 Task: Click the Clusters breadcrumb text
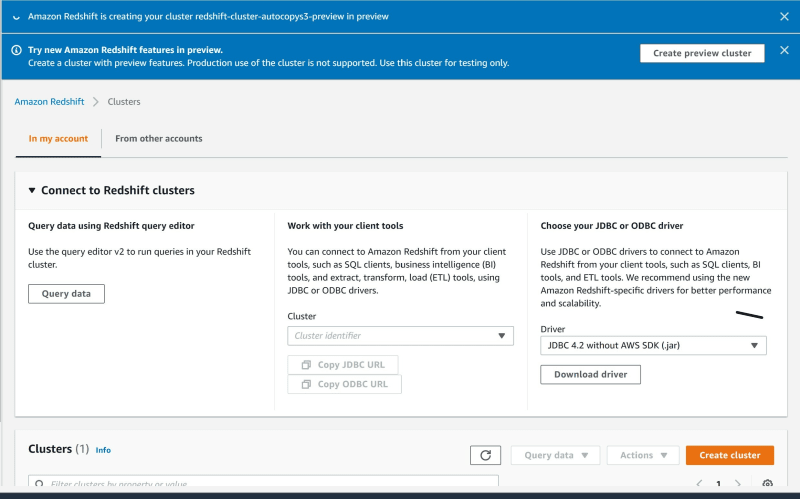[123, 102]
